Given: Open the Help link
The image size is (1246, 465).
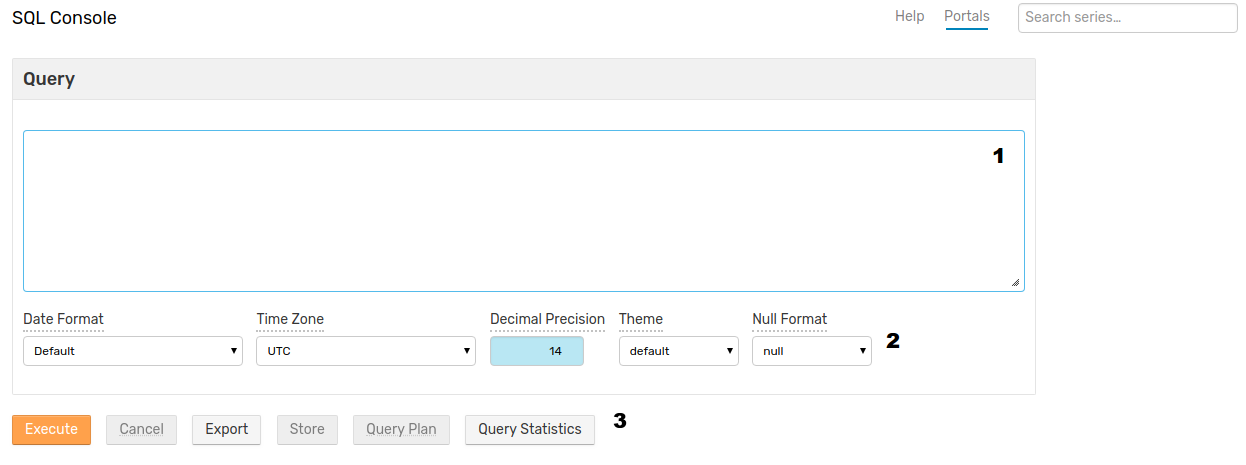Looking at the screenshot, I should [909, 16].
